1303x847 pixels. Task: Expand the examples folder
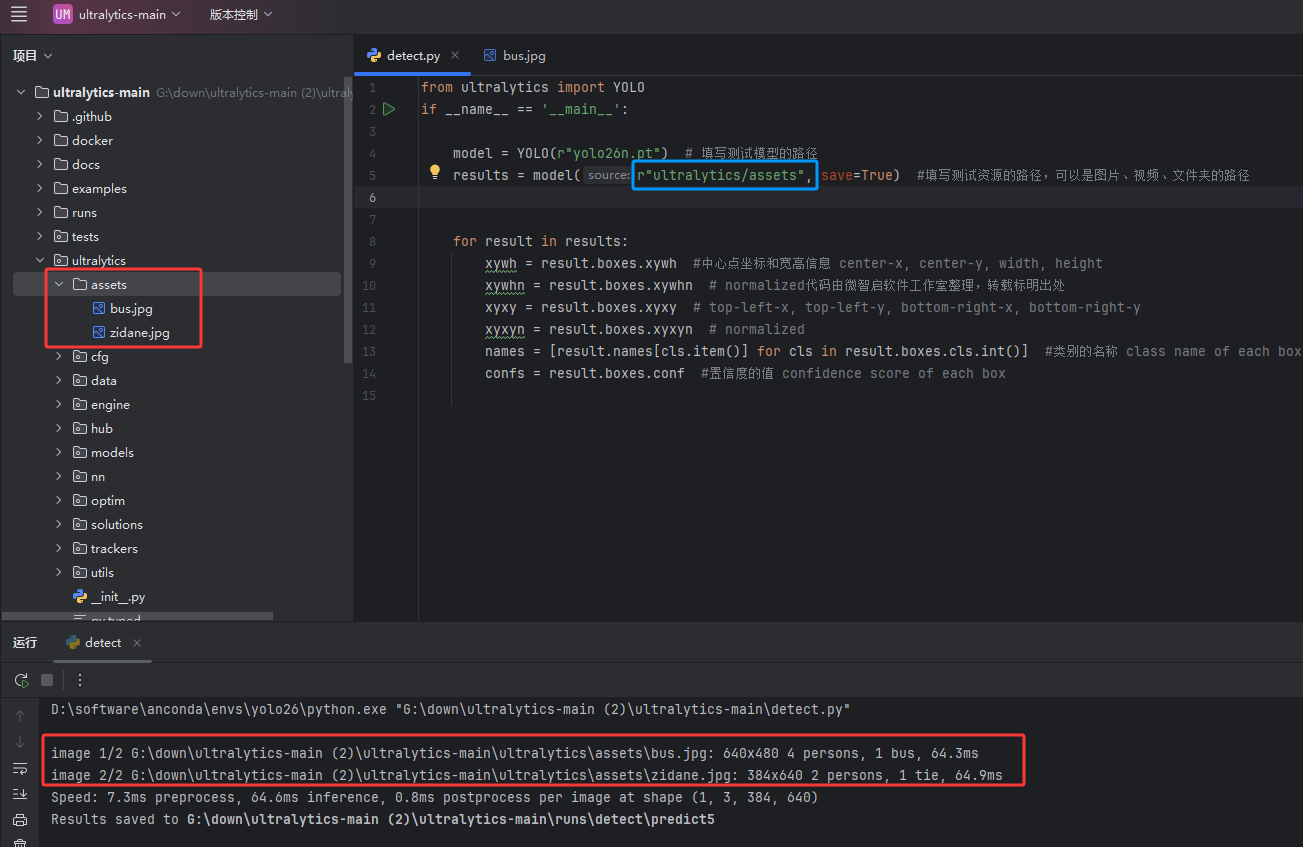40,188
